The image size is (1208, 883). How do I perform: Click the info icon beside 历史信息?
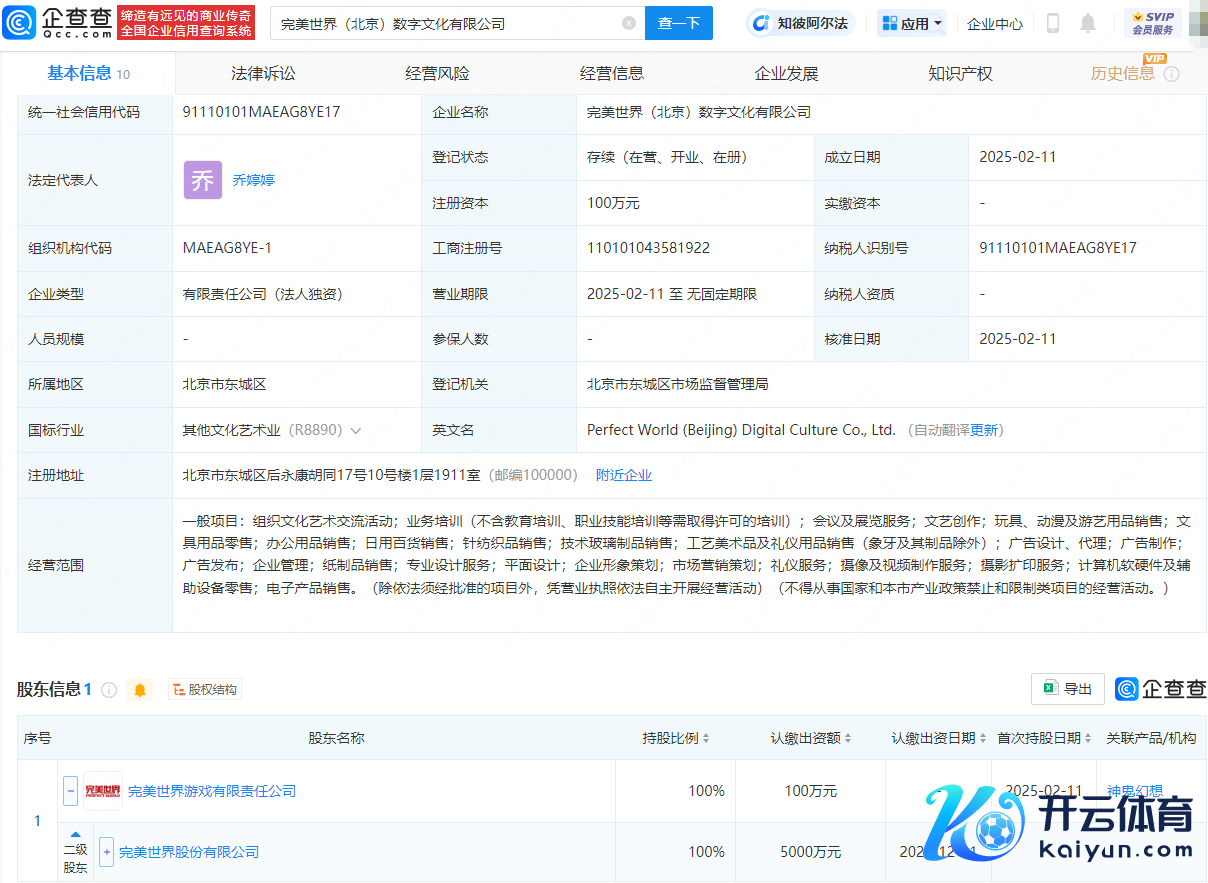(1172, 74)
